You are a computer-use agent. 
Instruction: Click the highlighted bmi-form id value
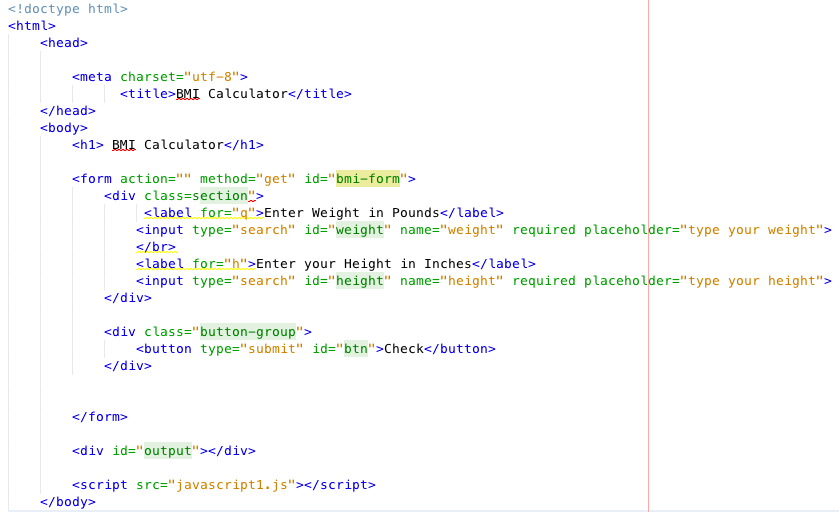point(368,179)
